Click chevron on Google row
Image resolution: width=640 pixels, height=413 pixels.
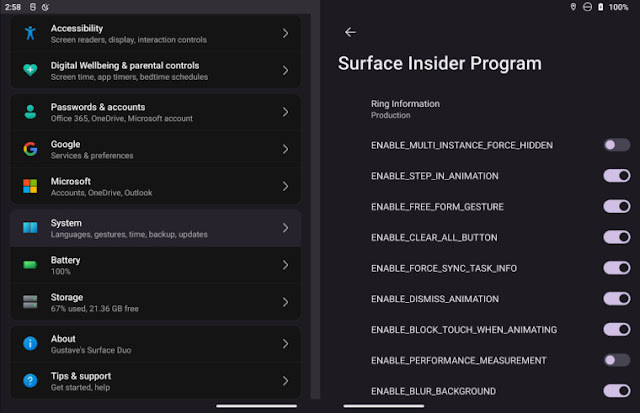(285, 149)
